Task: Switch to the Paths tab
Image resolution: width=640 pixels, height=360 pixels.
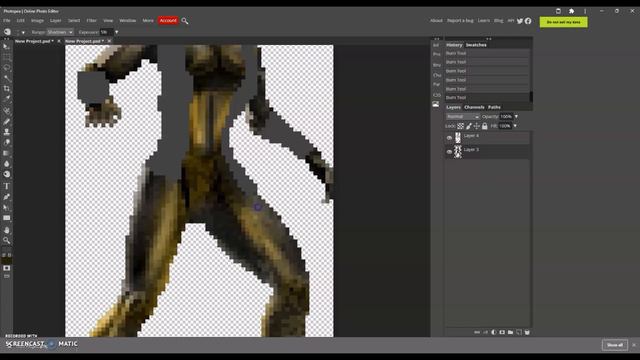Action: click(x=494, y=107)
